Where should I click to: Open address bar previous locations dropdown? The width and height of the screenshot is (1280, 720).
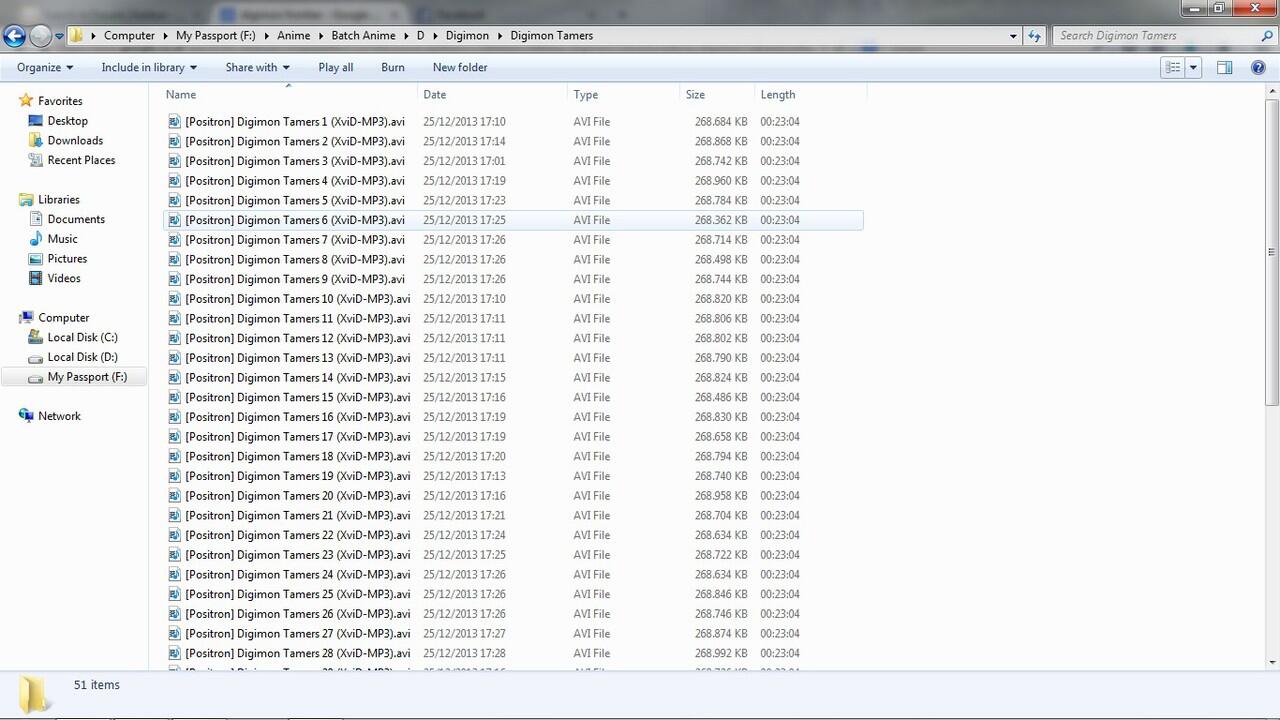pos(1013,36)
